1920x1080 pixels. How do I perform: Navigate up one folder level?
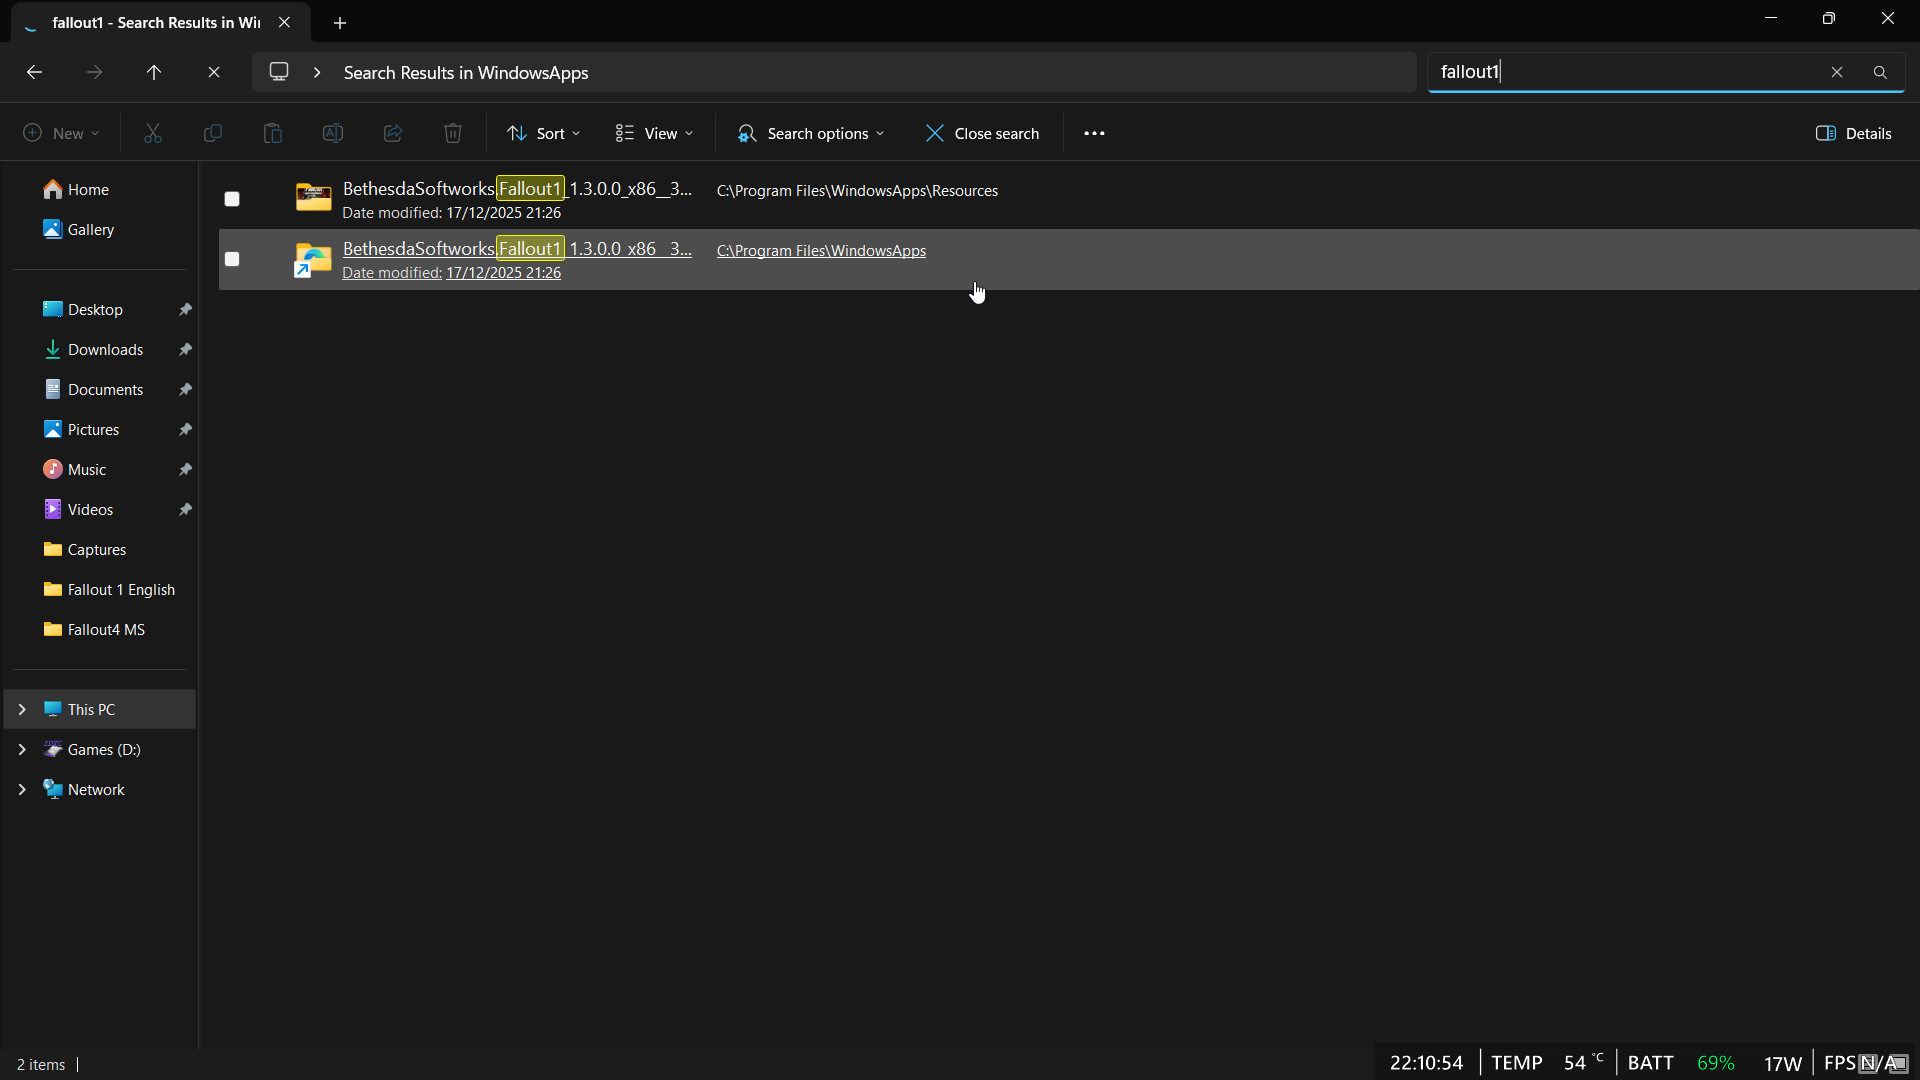coord(154,72)
